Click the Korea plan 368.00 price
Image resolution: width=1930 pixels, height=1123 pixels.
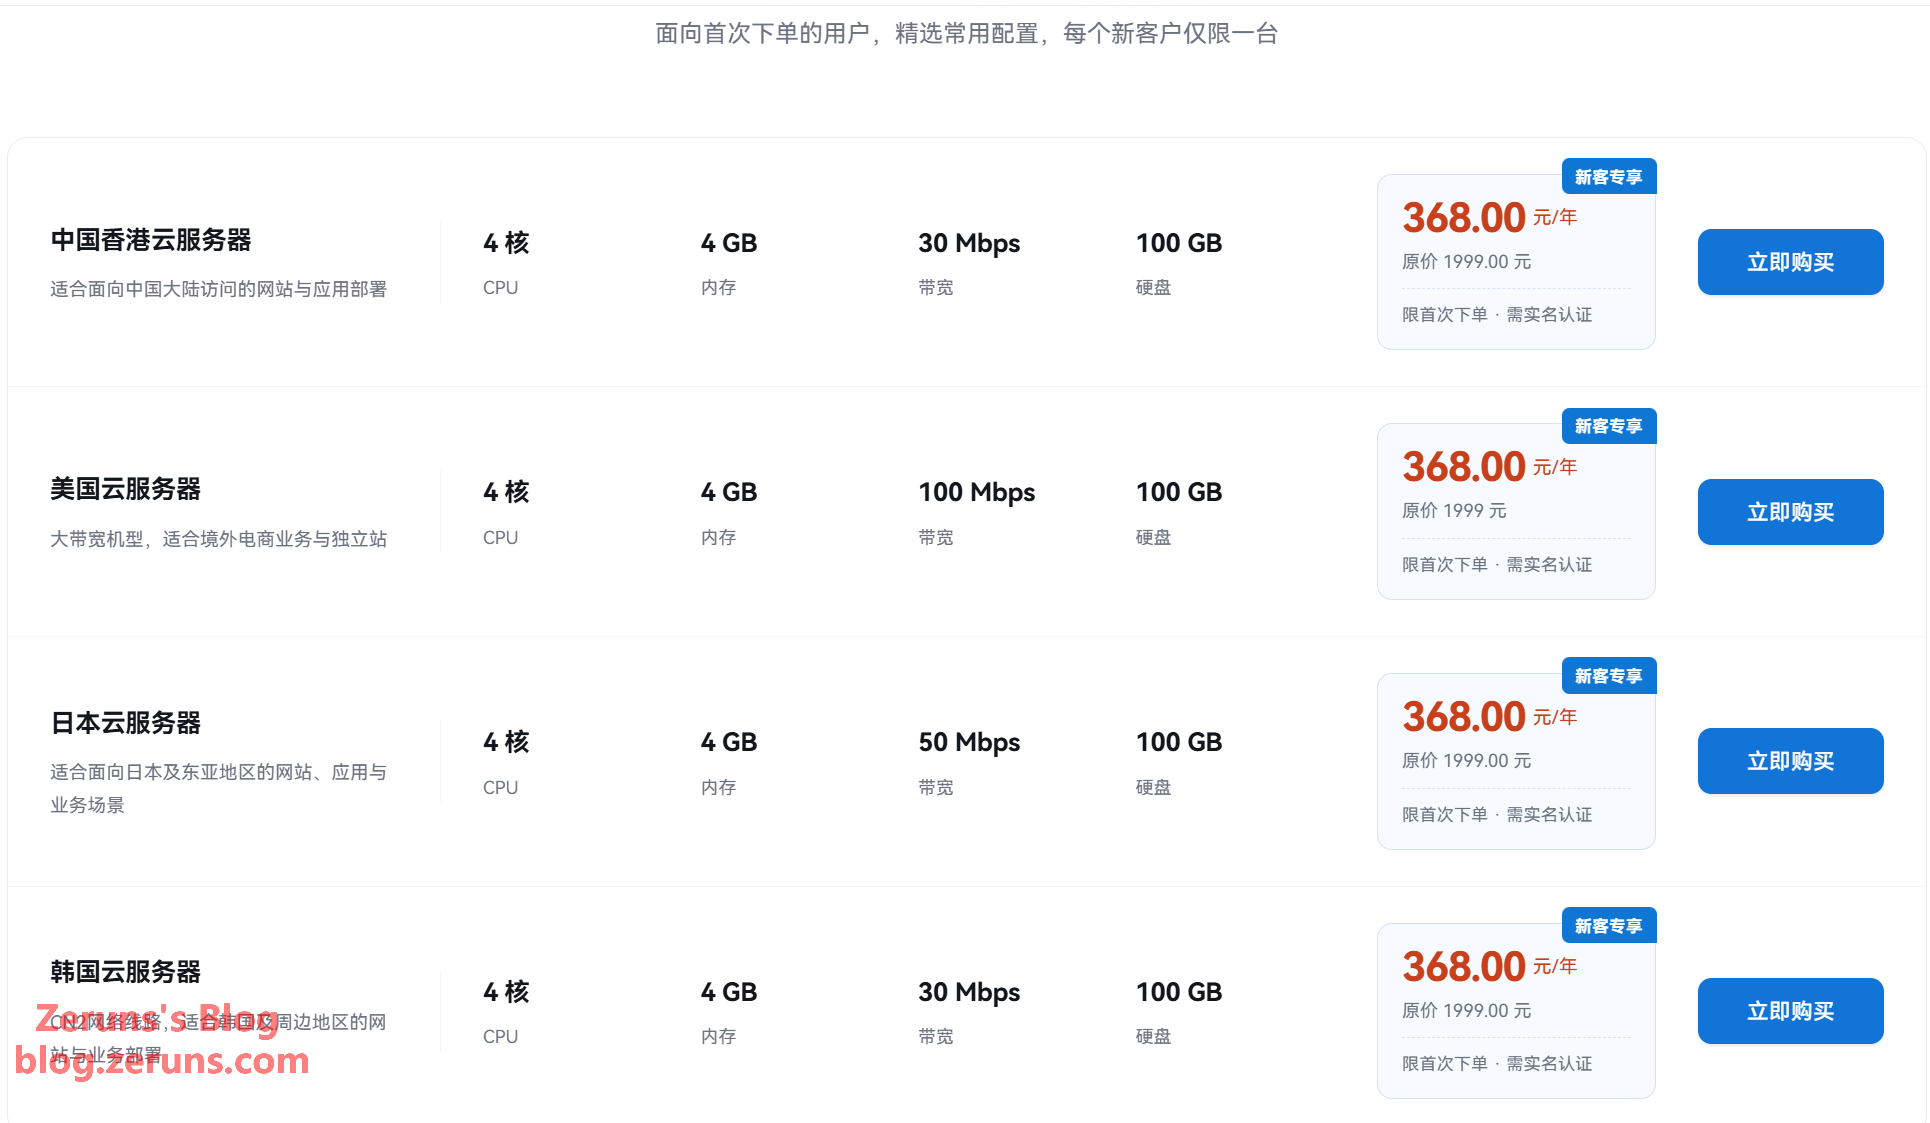pyautogui.click(x=1464, y=966)
